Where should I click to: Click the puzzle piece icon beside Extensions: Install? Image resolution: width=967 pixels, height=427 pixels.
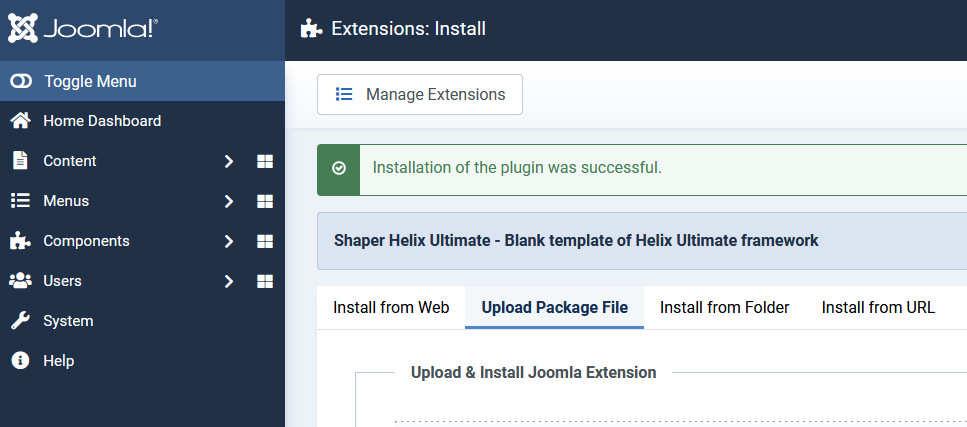pos(311,29)
